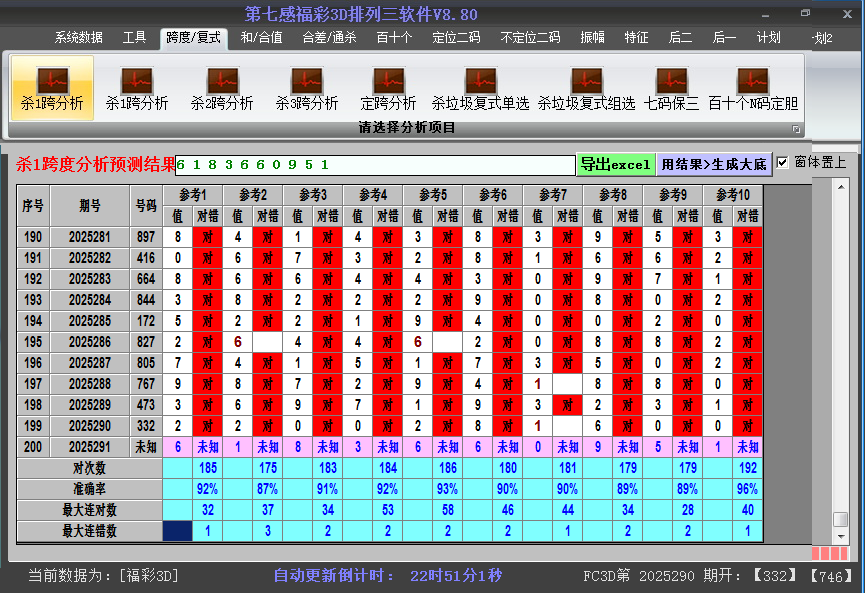Click the small expand arrow beside the toolbar
865x593 pixels.
coord(797,129)
